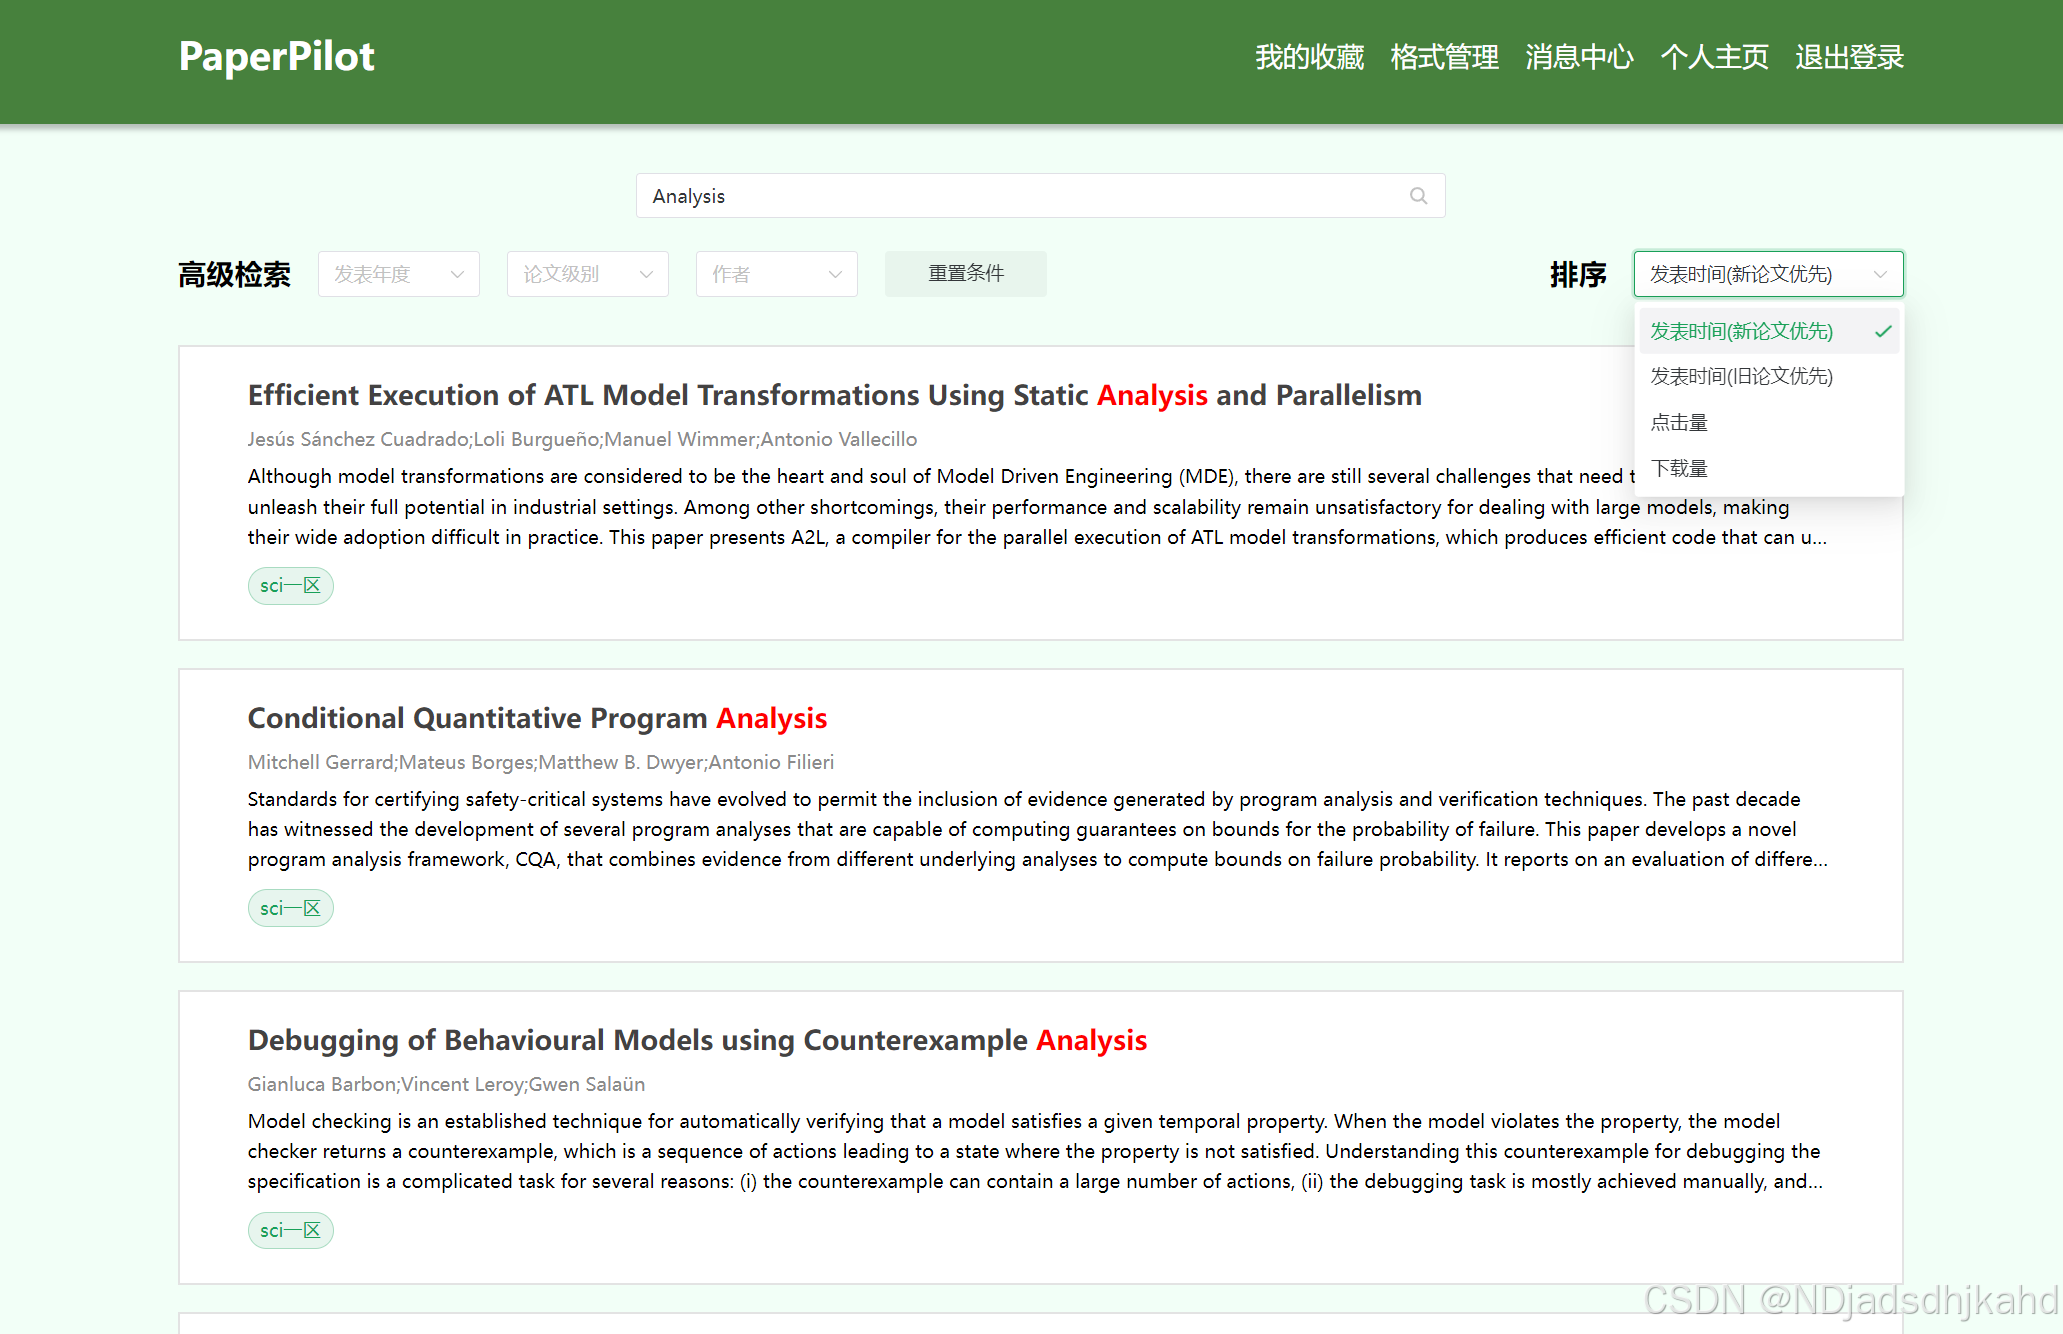Collapse the 排序 sort combo box
This screenshot has height=1334, width=2063.
[1767, 274]
